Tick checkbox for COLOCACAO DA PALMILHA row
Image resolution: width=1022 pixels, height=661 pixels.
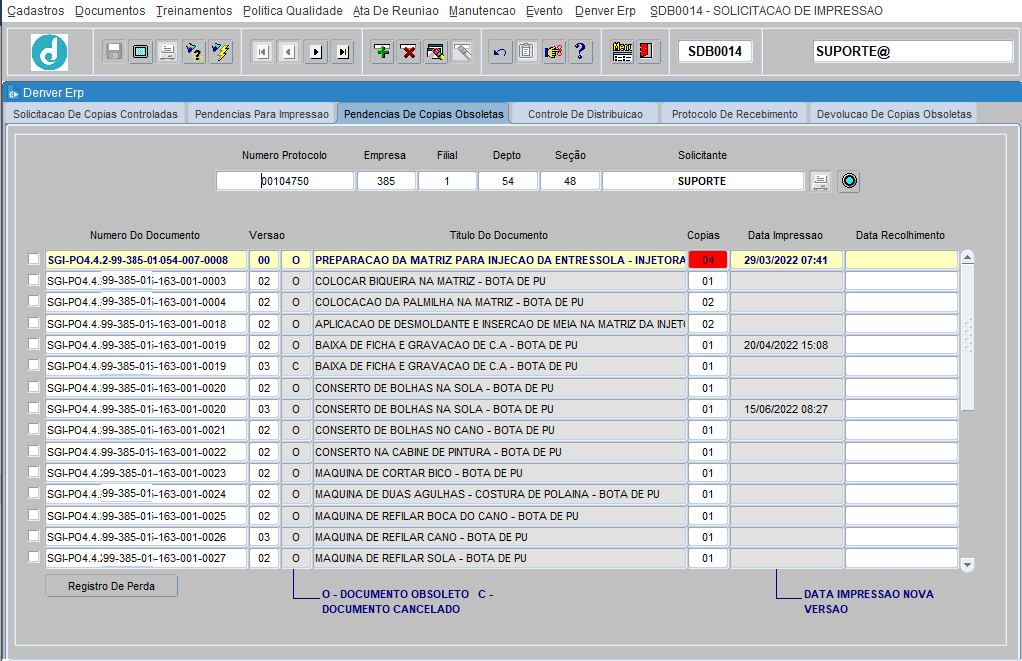click(34, 301)
